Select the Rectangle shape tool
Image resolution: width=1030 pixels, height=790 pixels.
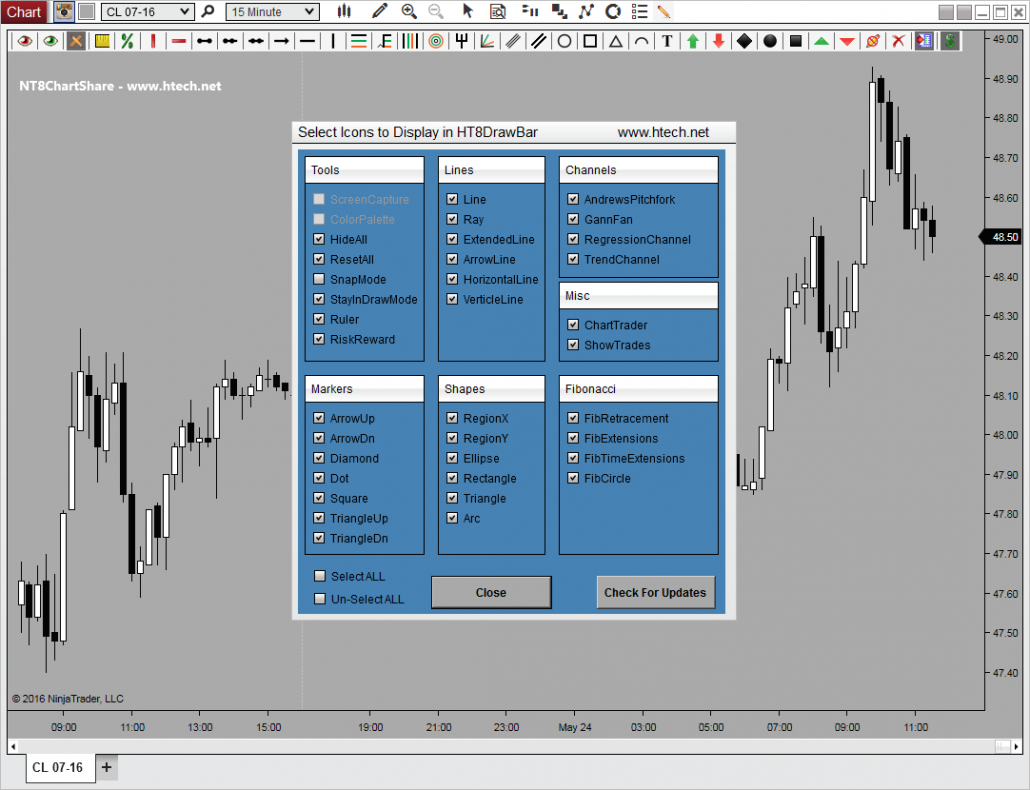590,41
